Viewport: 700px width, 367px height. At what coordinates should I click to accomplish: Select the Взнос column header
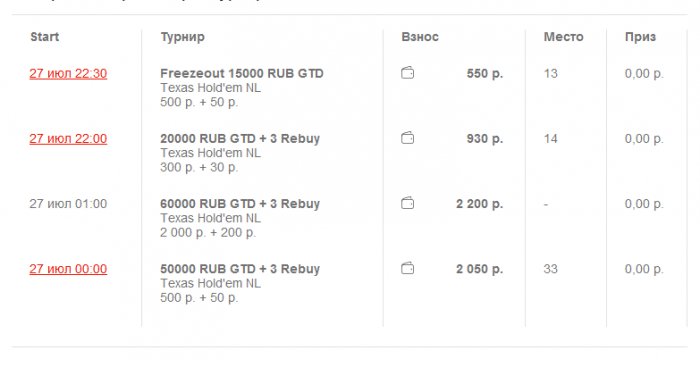(420, 37)
